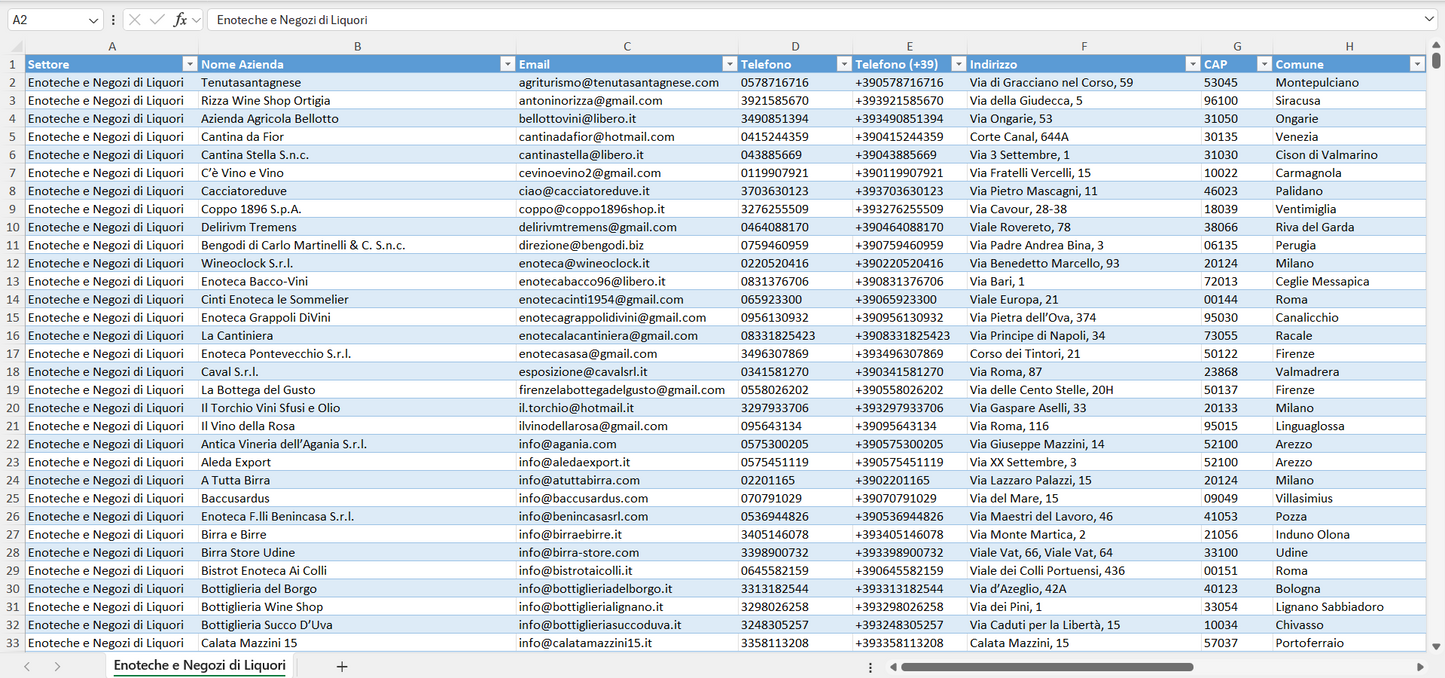Click the Enter checkmark icon in formula bar
Viewport: 1445px width, 678px height.
coord(157,20)
